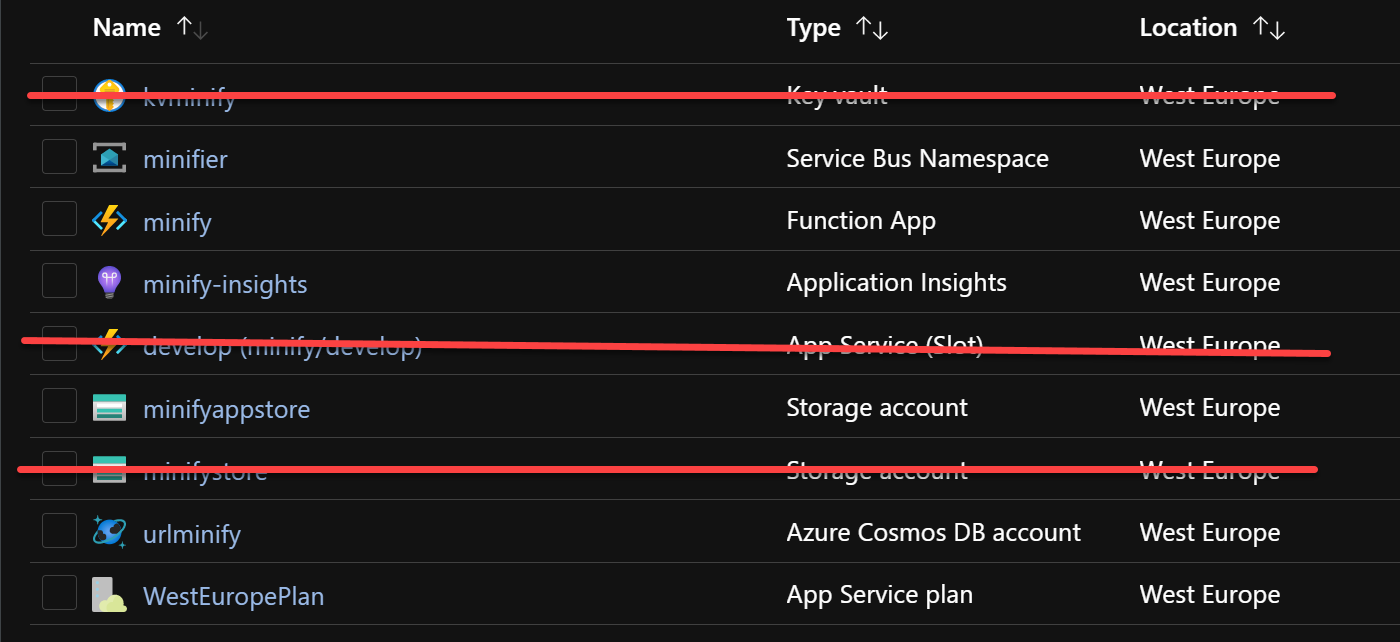This screenshot has width=1400, height=642.
Task: Click the Key vault icon beside kvminify
Action: [109, 94]
